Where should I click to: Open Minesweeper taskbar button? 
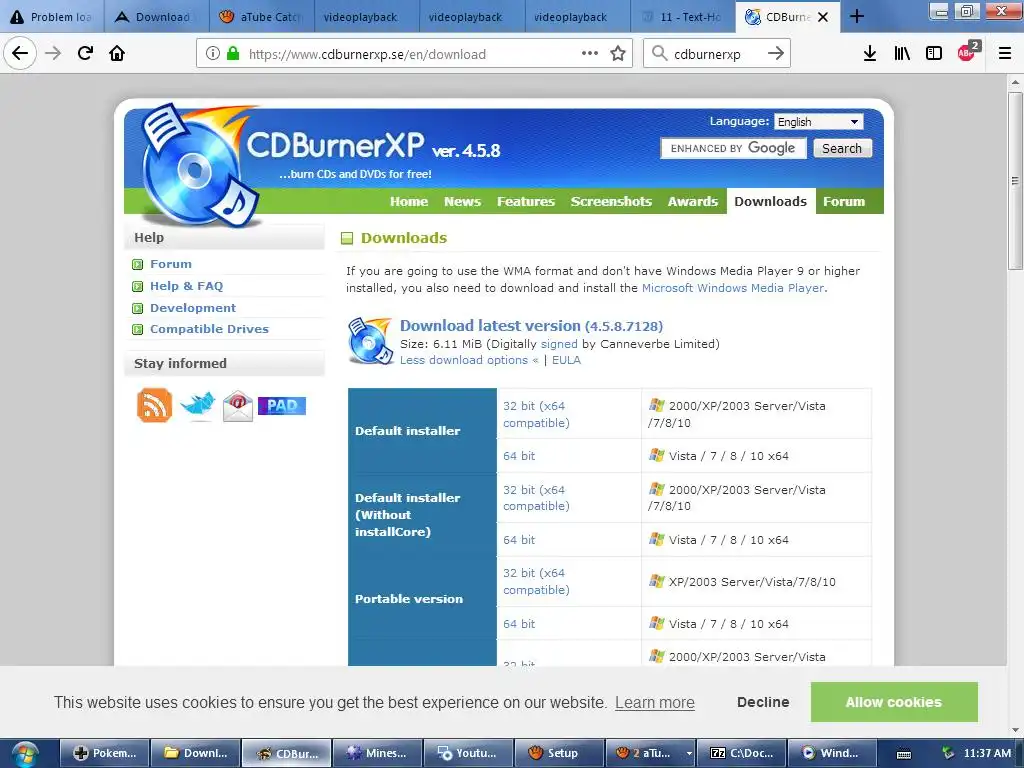(x=377, y=754)
